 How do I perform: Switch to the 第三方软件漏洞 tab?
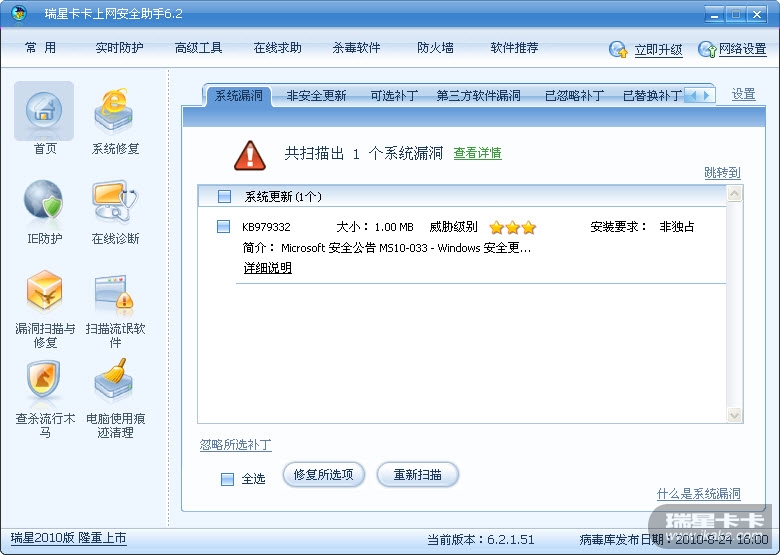click(479, 95)
